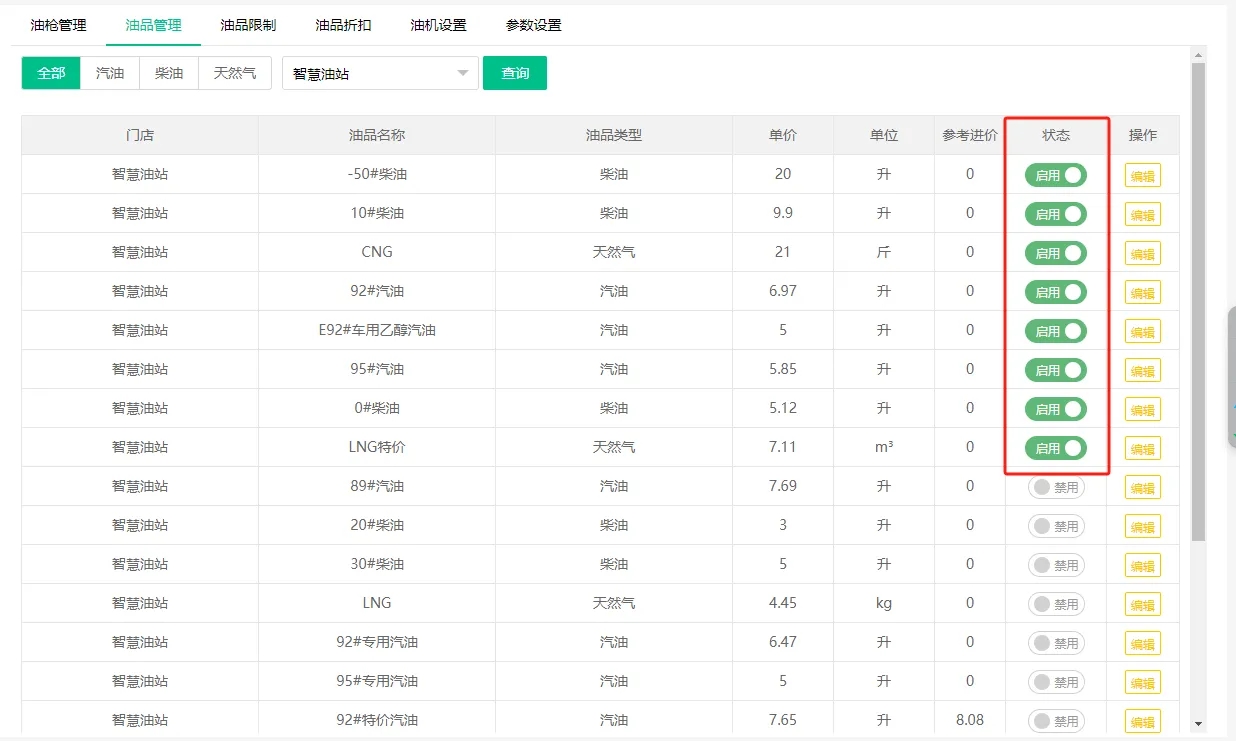The image size is (1236, 741).
Task: Open the 智慧油站 store dropdown
Action: point(380,73)
